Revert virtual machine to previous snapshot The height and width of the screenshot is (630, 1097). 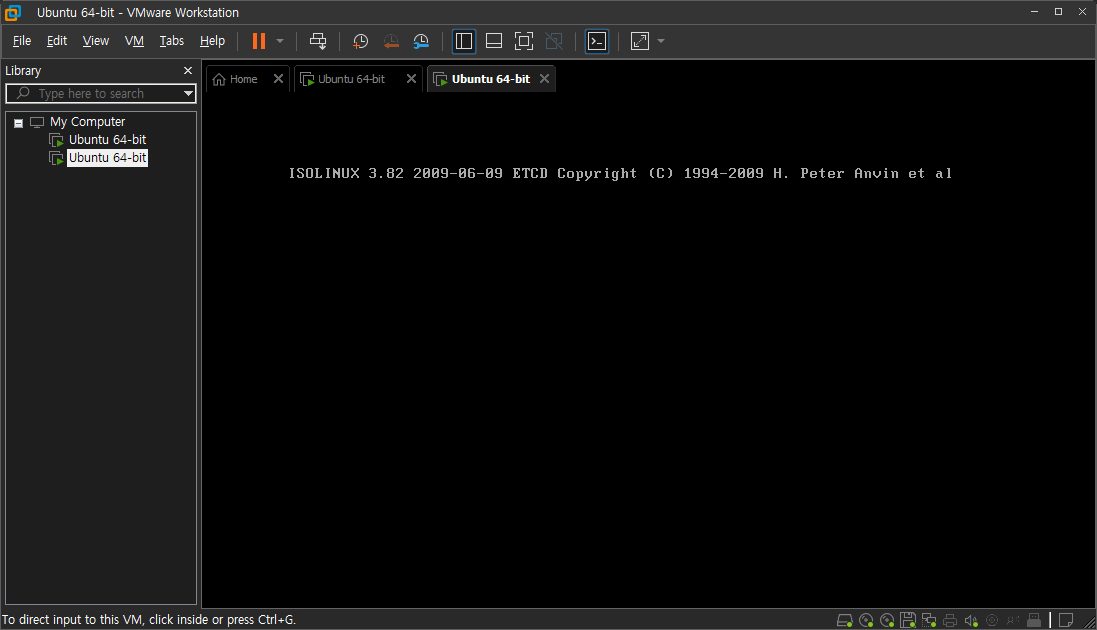(x=391, y=41)
